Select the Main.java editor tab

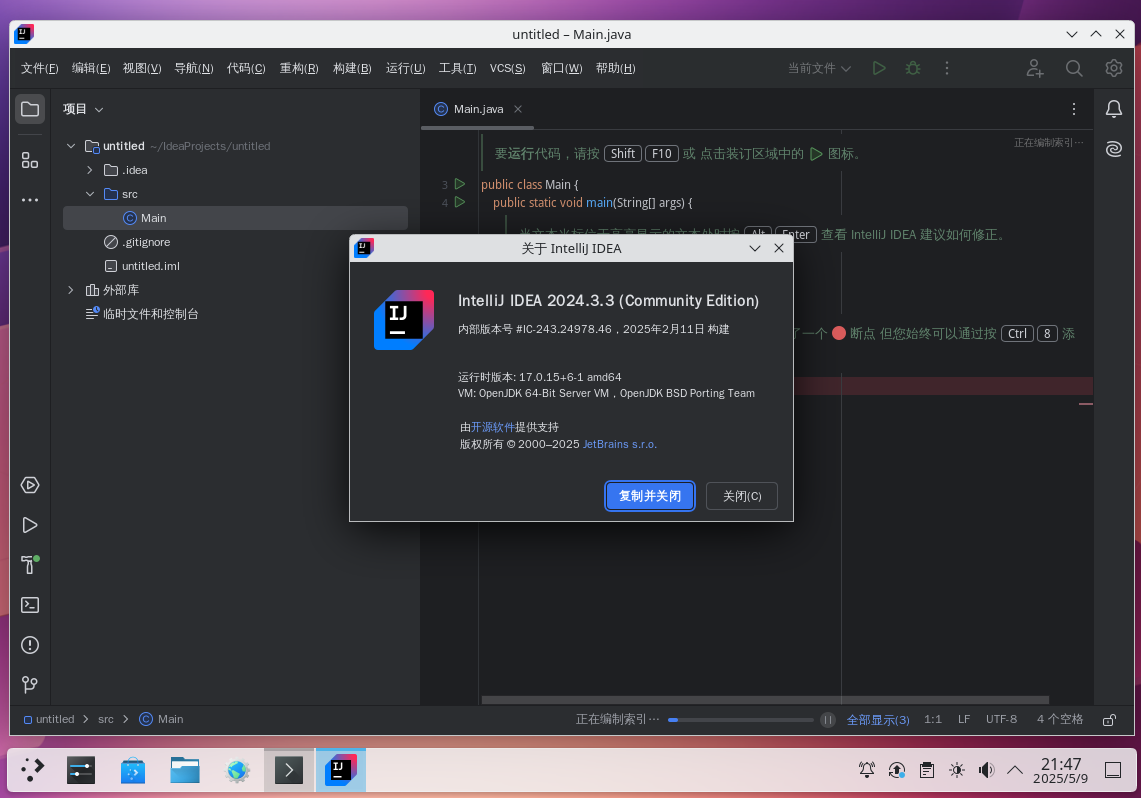(x=478, y=109)
